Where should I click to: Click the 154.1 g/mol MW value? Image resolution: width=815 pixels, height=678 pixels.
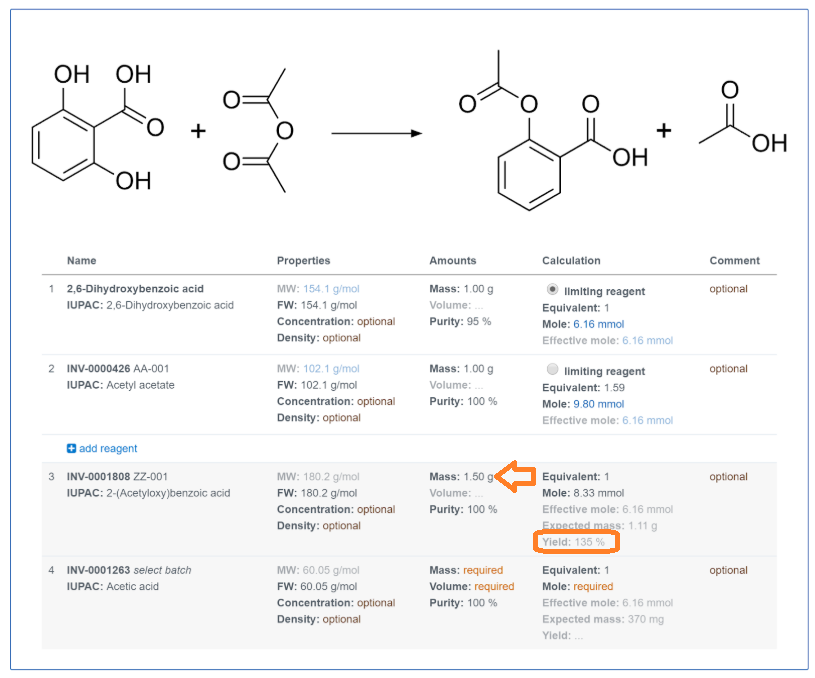[x=331, y=289]
